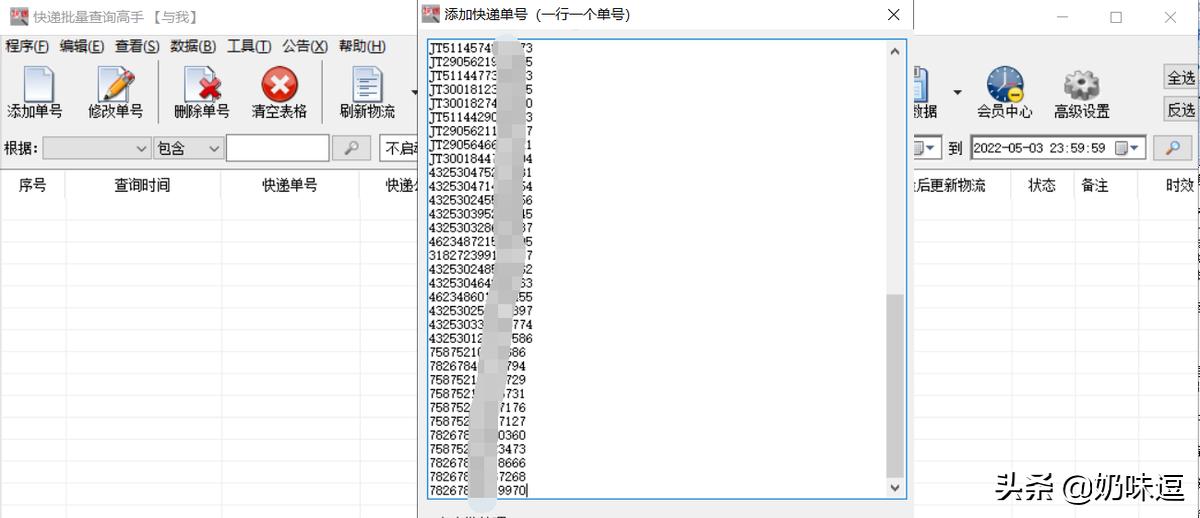Viewport: 1200px width, 518px height.
Task: Click the 反选 button
Action: [1181, 109]
